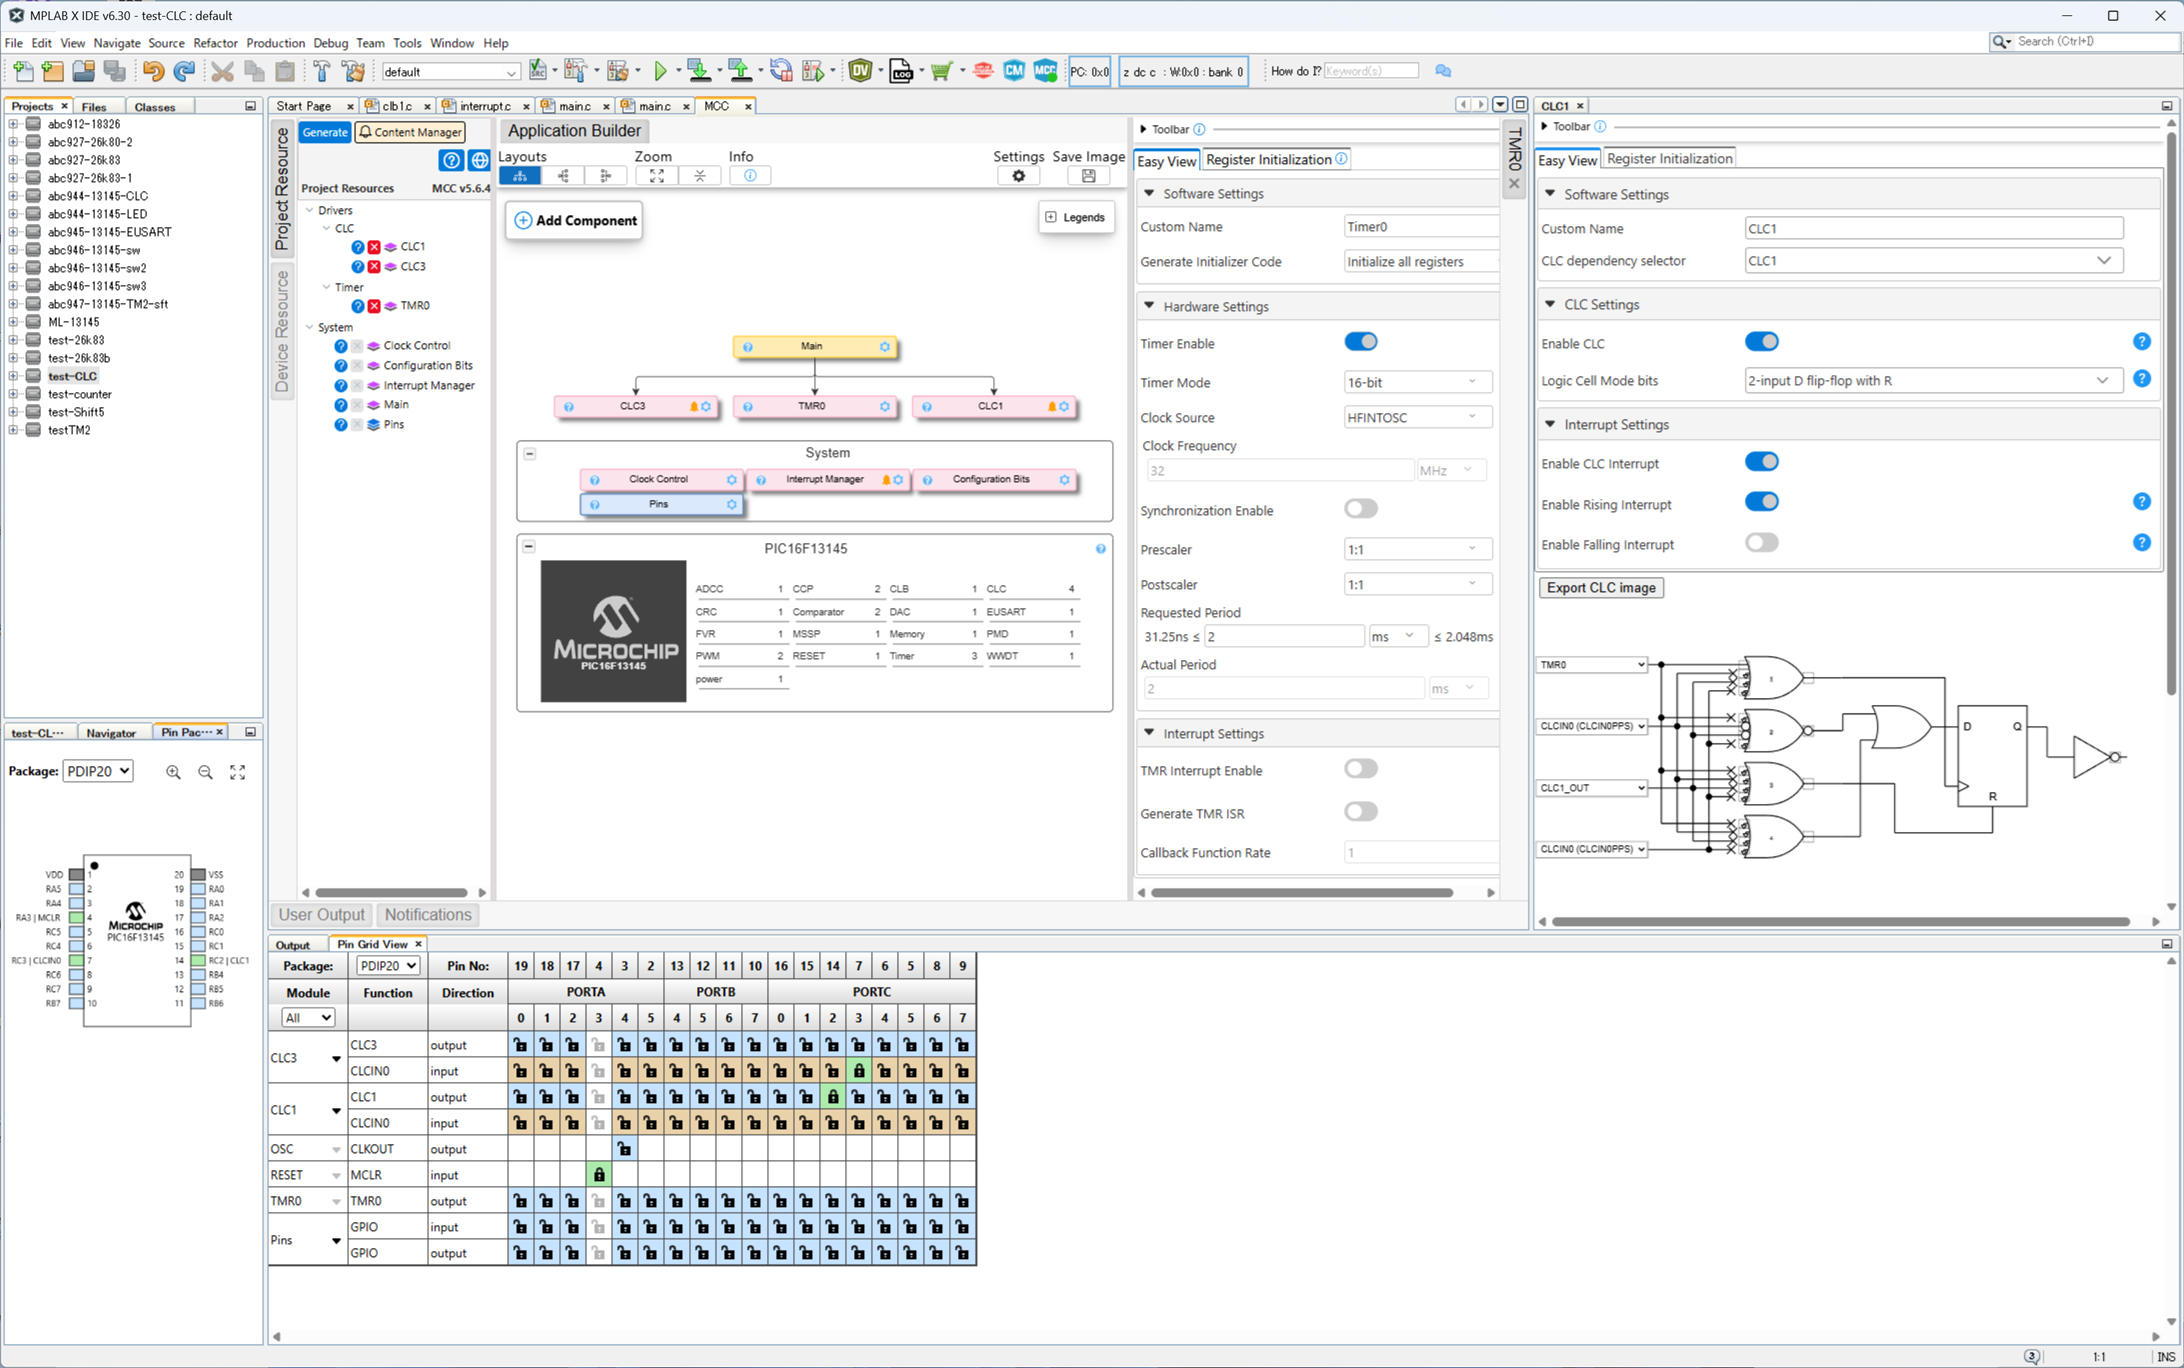
Task: Click the Generate button
Action: (324, 132)
